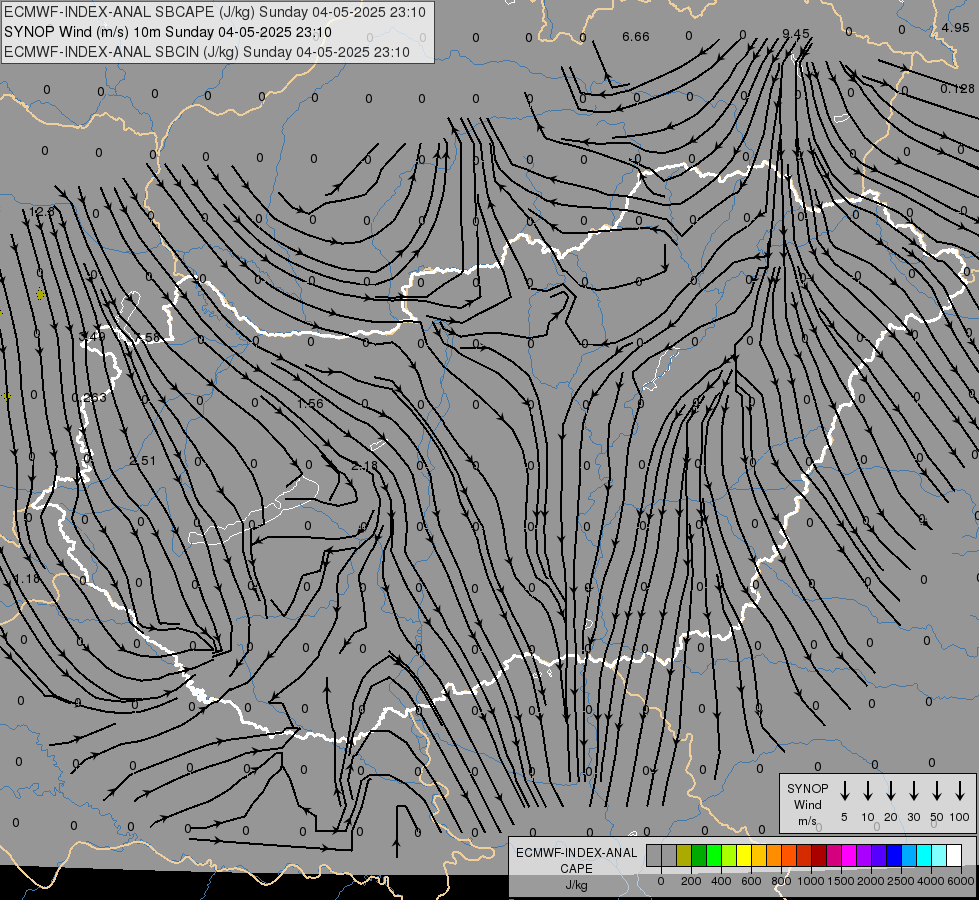Click the 5 m/s wind arrow symbol
This screenshot has height=900, width=979.
point(844,790)
